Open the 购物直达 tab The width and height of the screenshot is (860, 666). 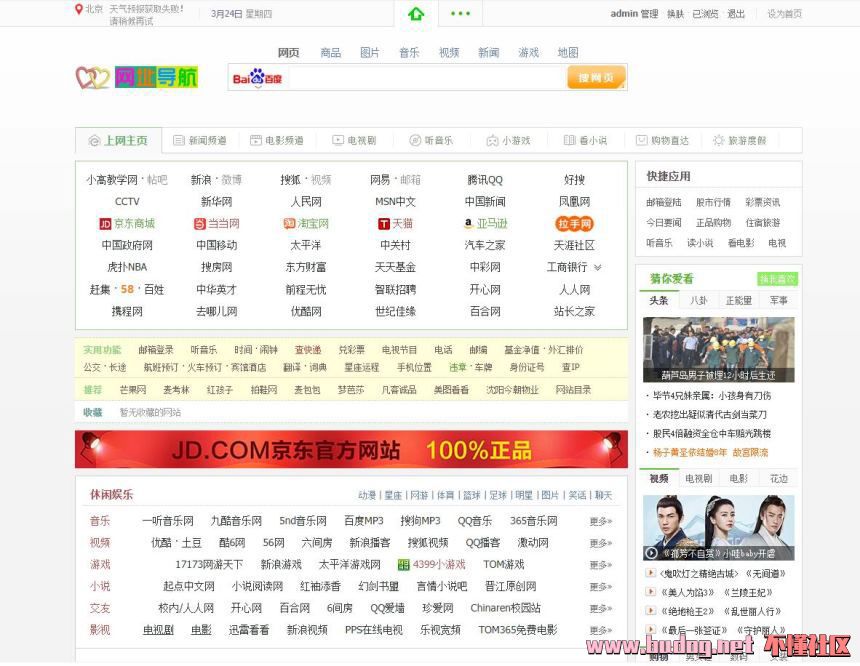point(662,140)
